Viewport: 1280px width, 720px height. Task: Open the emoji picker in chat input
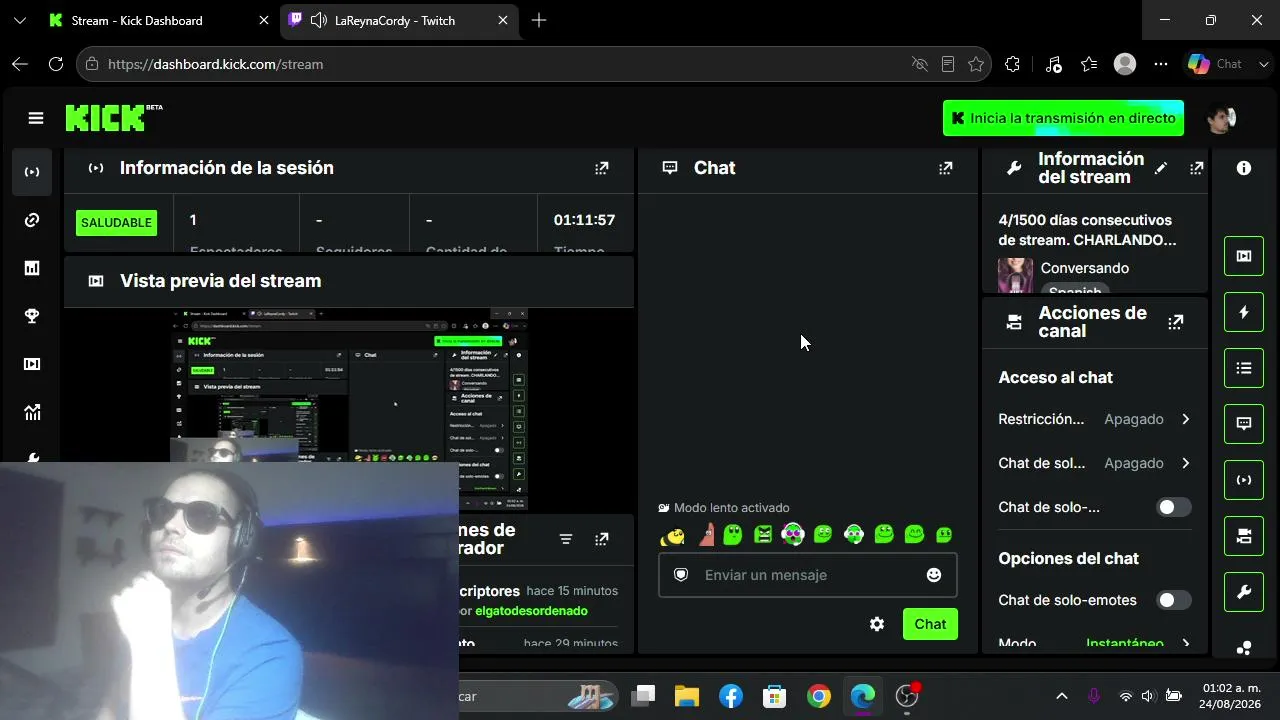pos(934,575)
